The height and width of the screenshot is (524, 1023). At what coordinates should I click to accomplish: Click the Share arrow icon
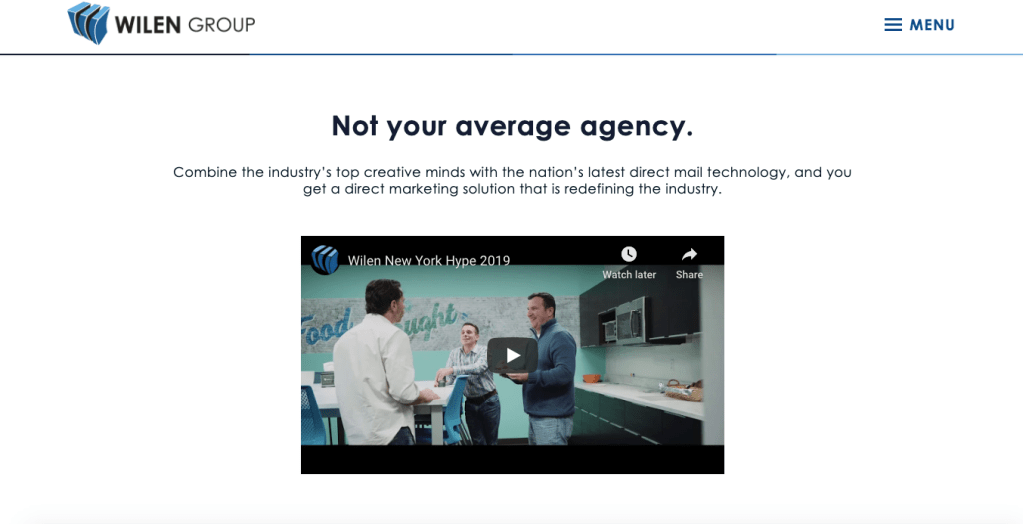[x=689, y=254]
